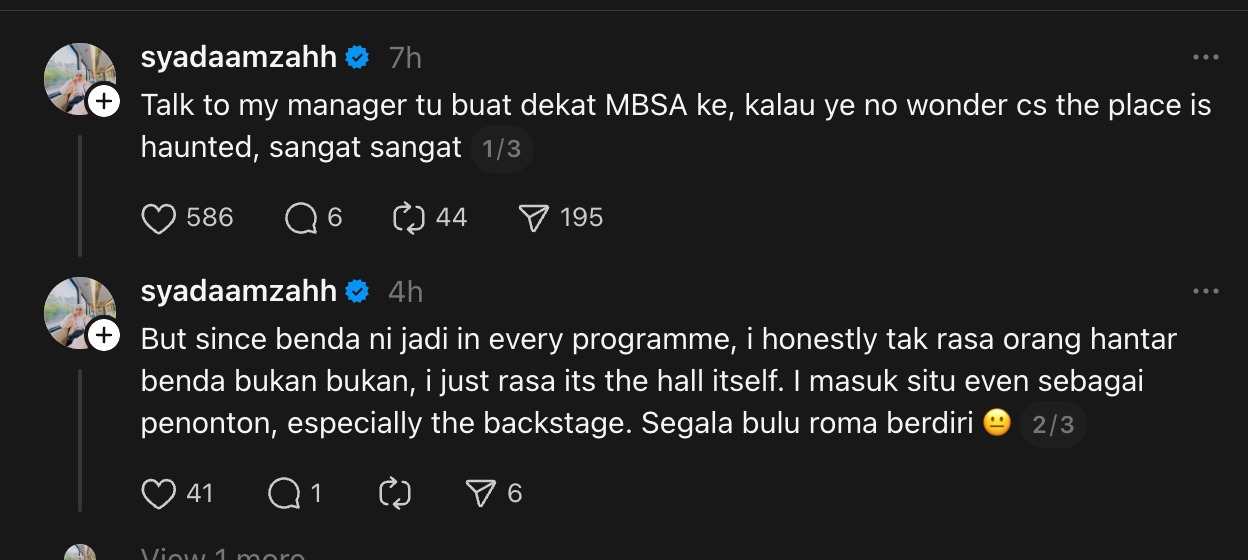Click the 4h timestamp on second post
This screenshot has height=560, width=1248.
[405, 292]
